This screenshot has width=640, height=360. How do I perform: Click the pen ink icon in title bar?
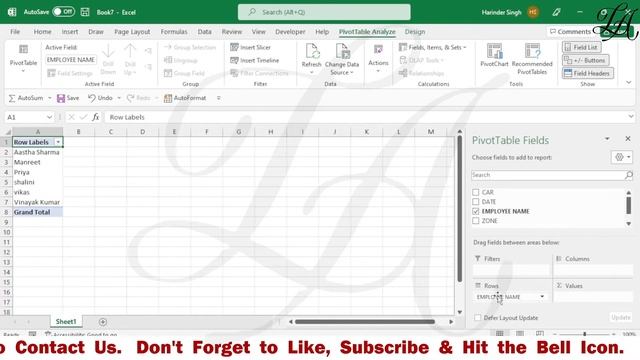pos(556,12)
